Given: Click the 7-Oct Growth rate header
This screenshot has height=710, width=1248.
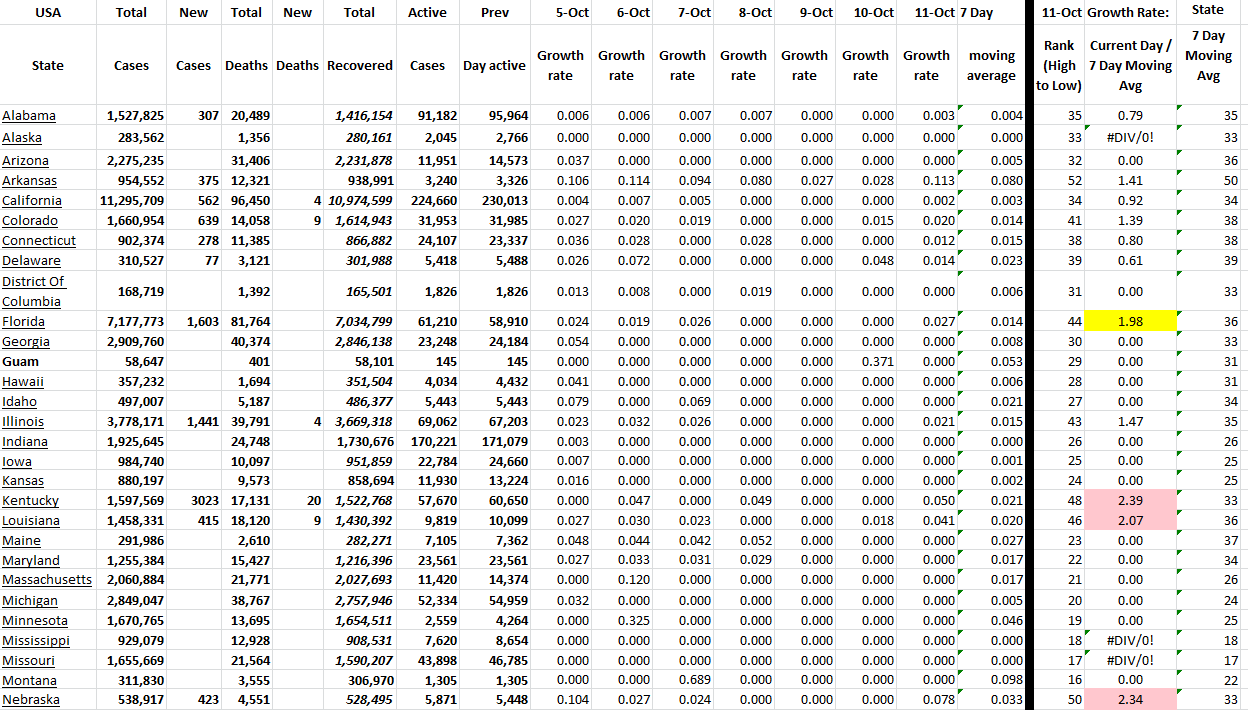Looking at the screenshot, I should 682,55.
